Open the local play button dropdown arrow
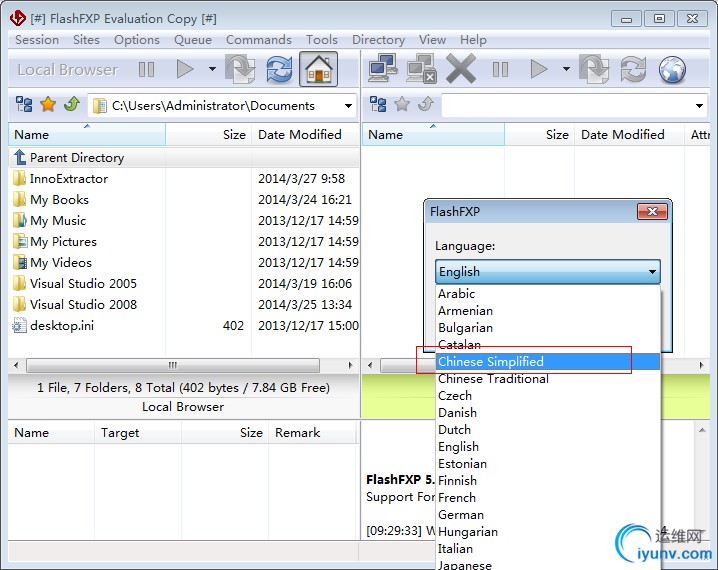Screen dimensions: 718x570 tap(212, 70)
